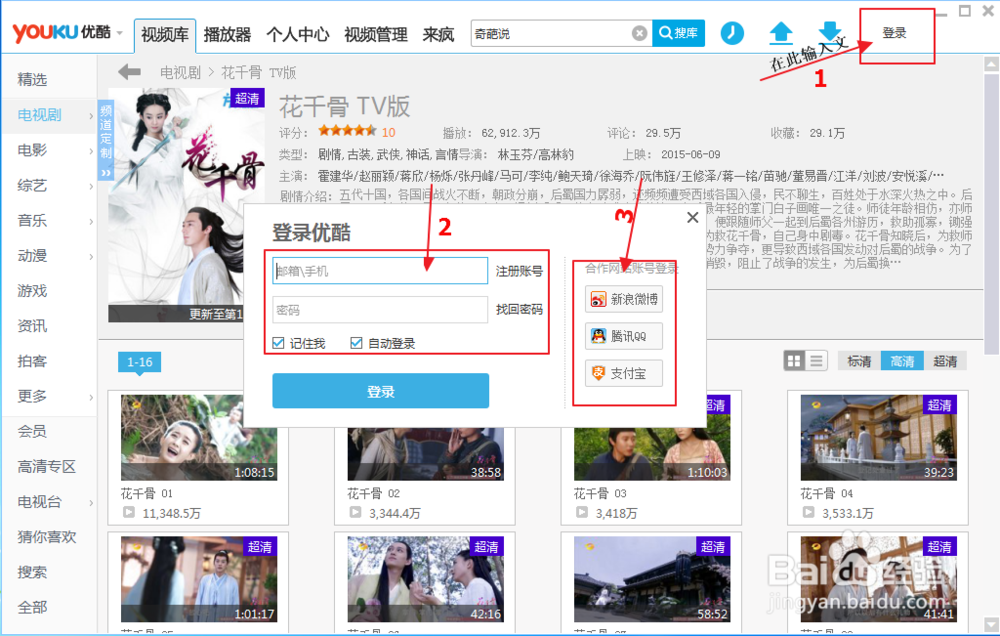Expand the 电视台 sidebar category

coord(91,503)
